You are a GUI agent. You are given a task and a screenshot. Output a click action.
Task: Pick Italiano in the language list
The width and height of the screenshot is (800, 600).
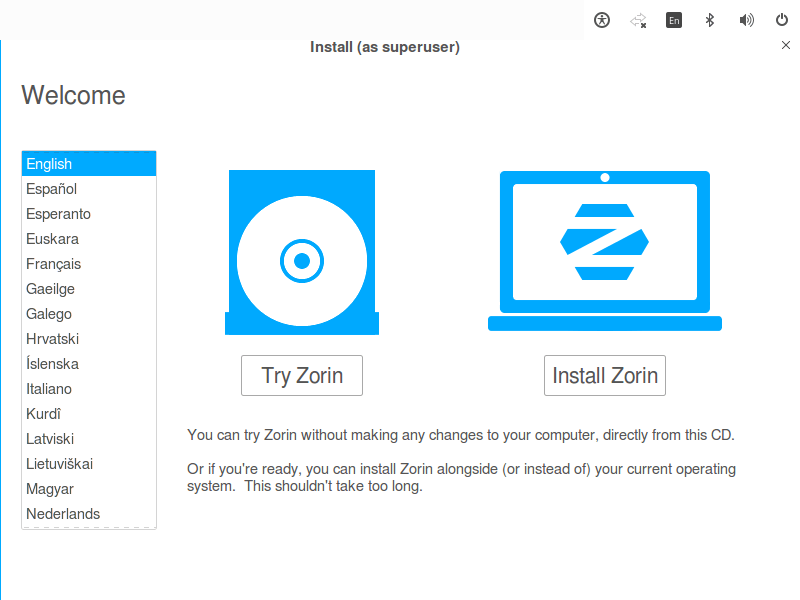(x=88, y=389)
